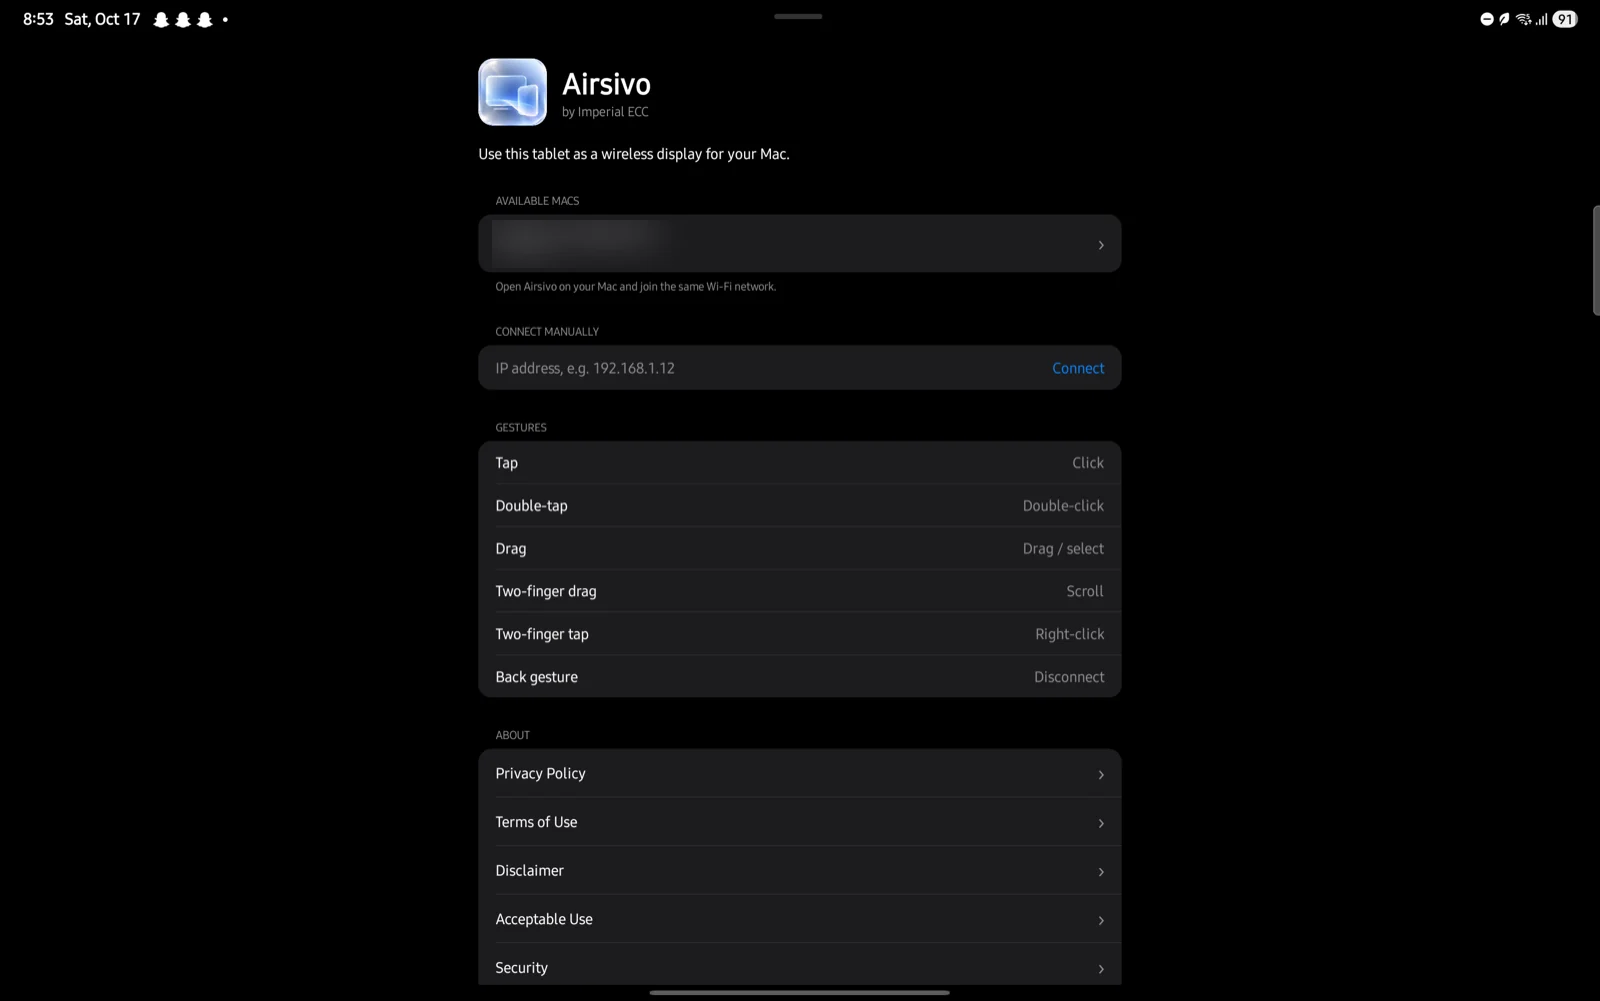Expand the Security chevron arrow
1600x1001 pixels.
pyautogui.click(x=1101, y=969)
